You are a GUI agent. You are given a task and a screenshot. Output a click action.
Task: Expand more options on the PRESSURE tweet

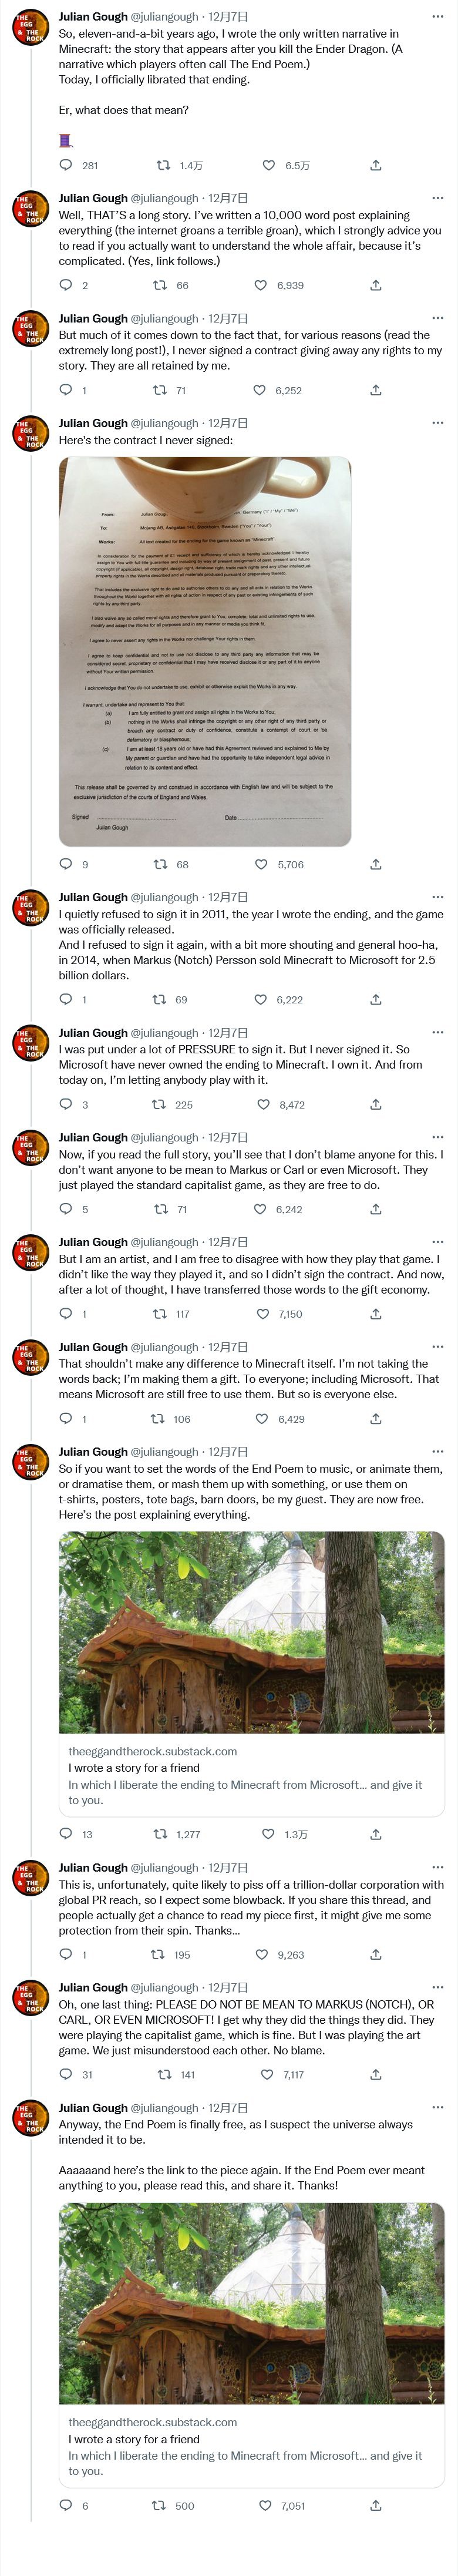click(x=437, y=1032)
